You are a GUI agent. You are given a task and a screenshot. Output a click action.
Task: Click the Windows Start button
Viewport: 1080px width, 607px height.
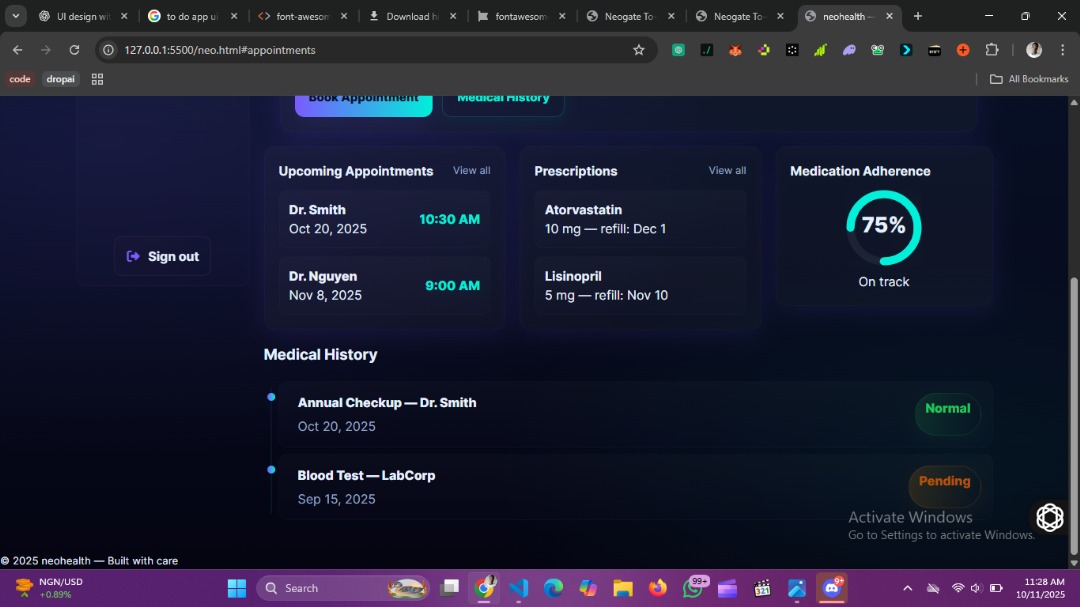point(237,588)
